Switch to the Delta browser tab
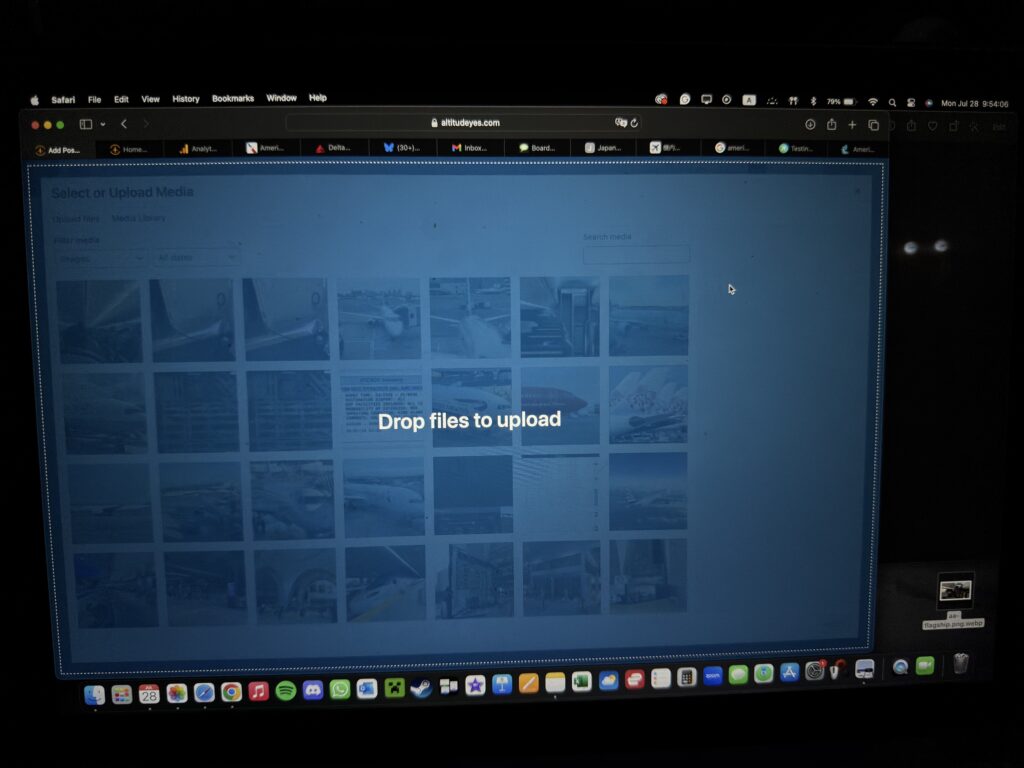This screenshot has height=768, width=1024. (334, 148)
